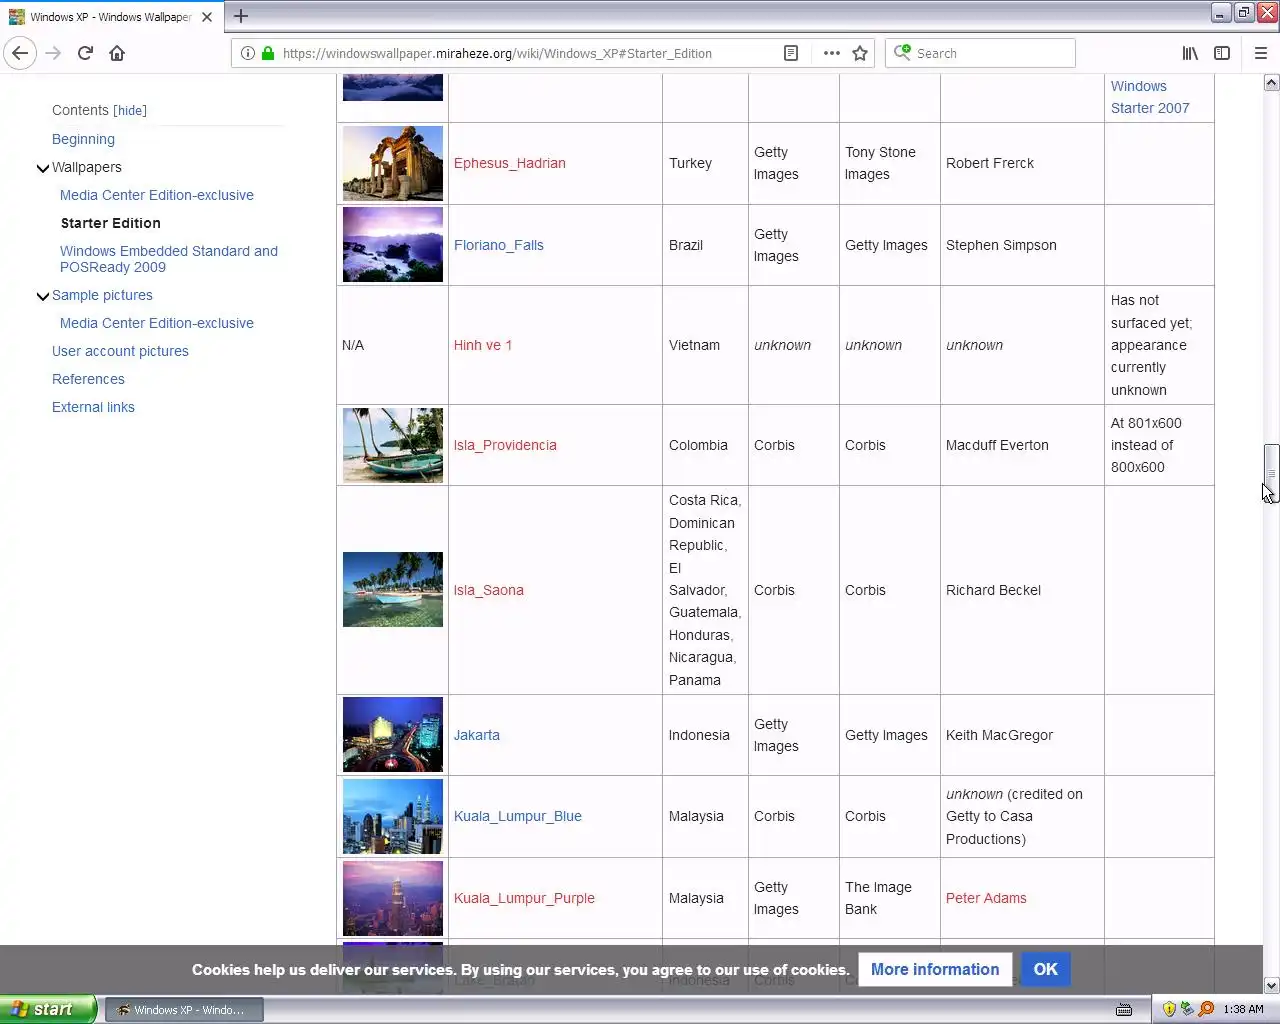Go to Media Center Edition-exclusive under Wallpapers
This screenshot has width=1280, height=1024.
click(157, 195)
